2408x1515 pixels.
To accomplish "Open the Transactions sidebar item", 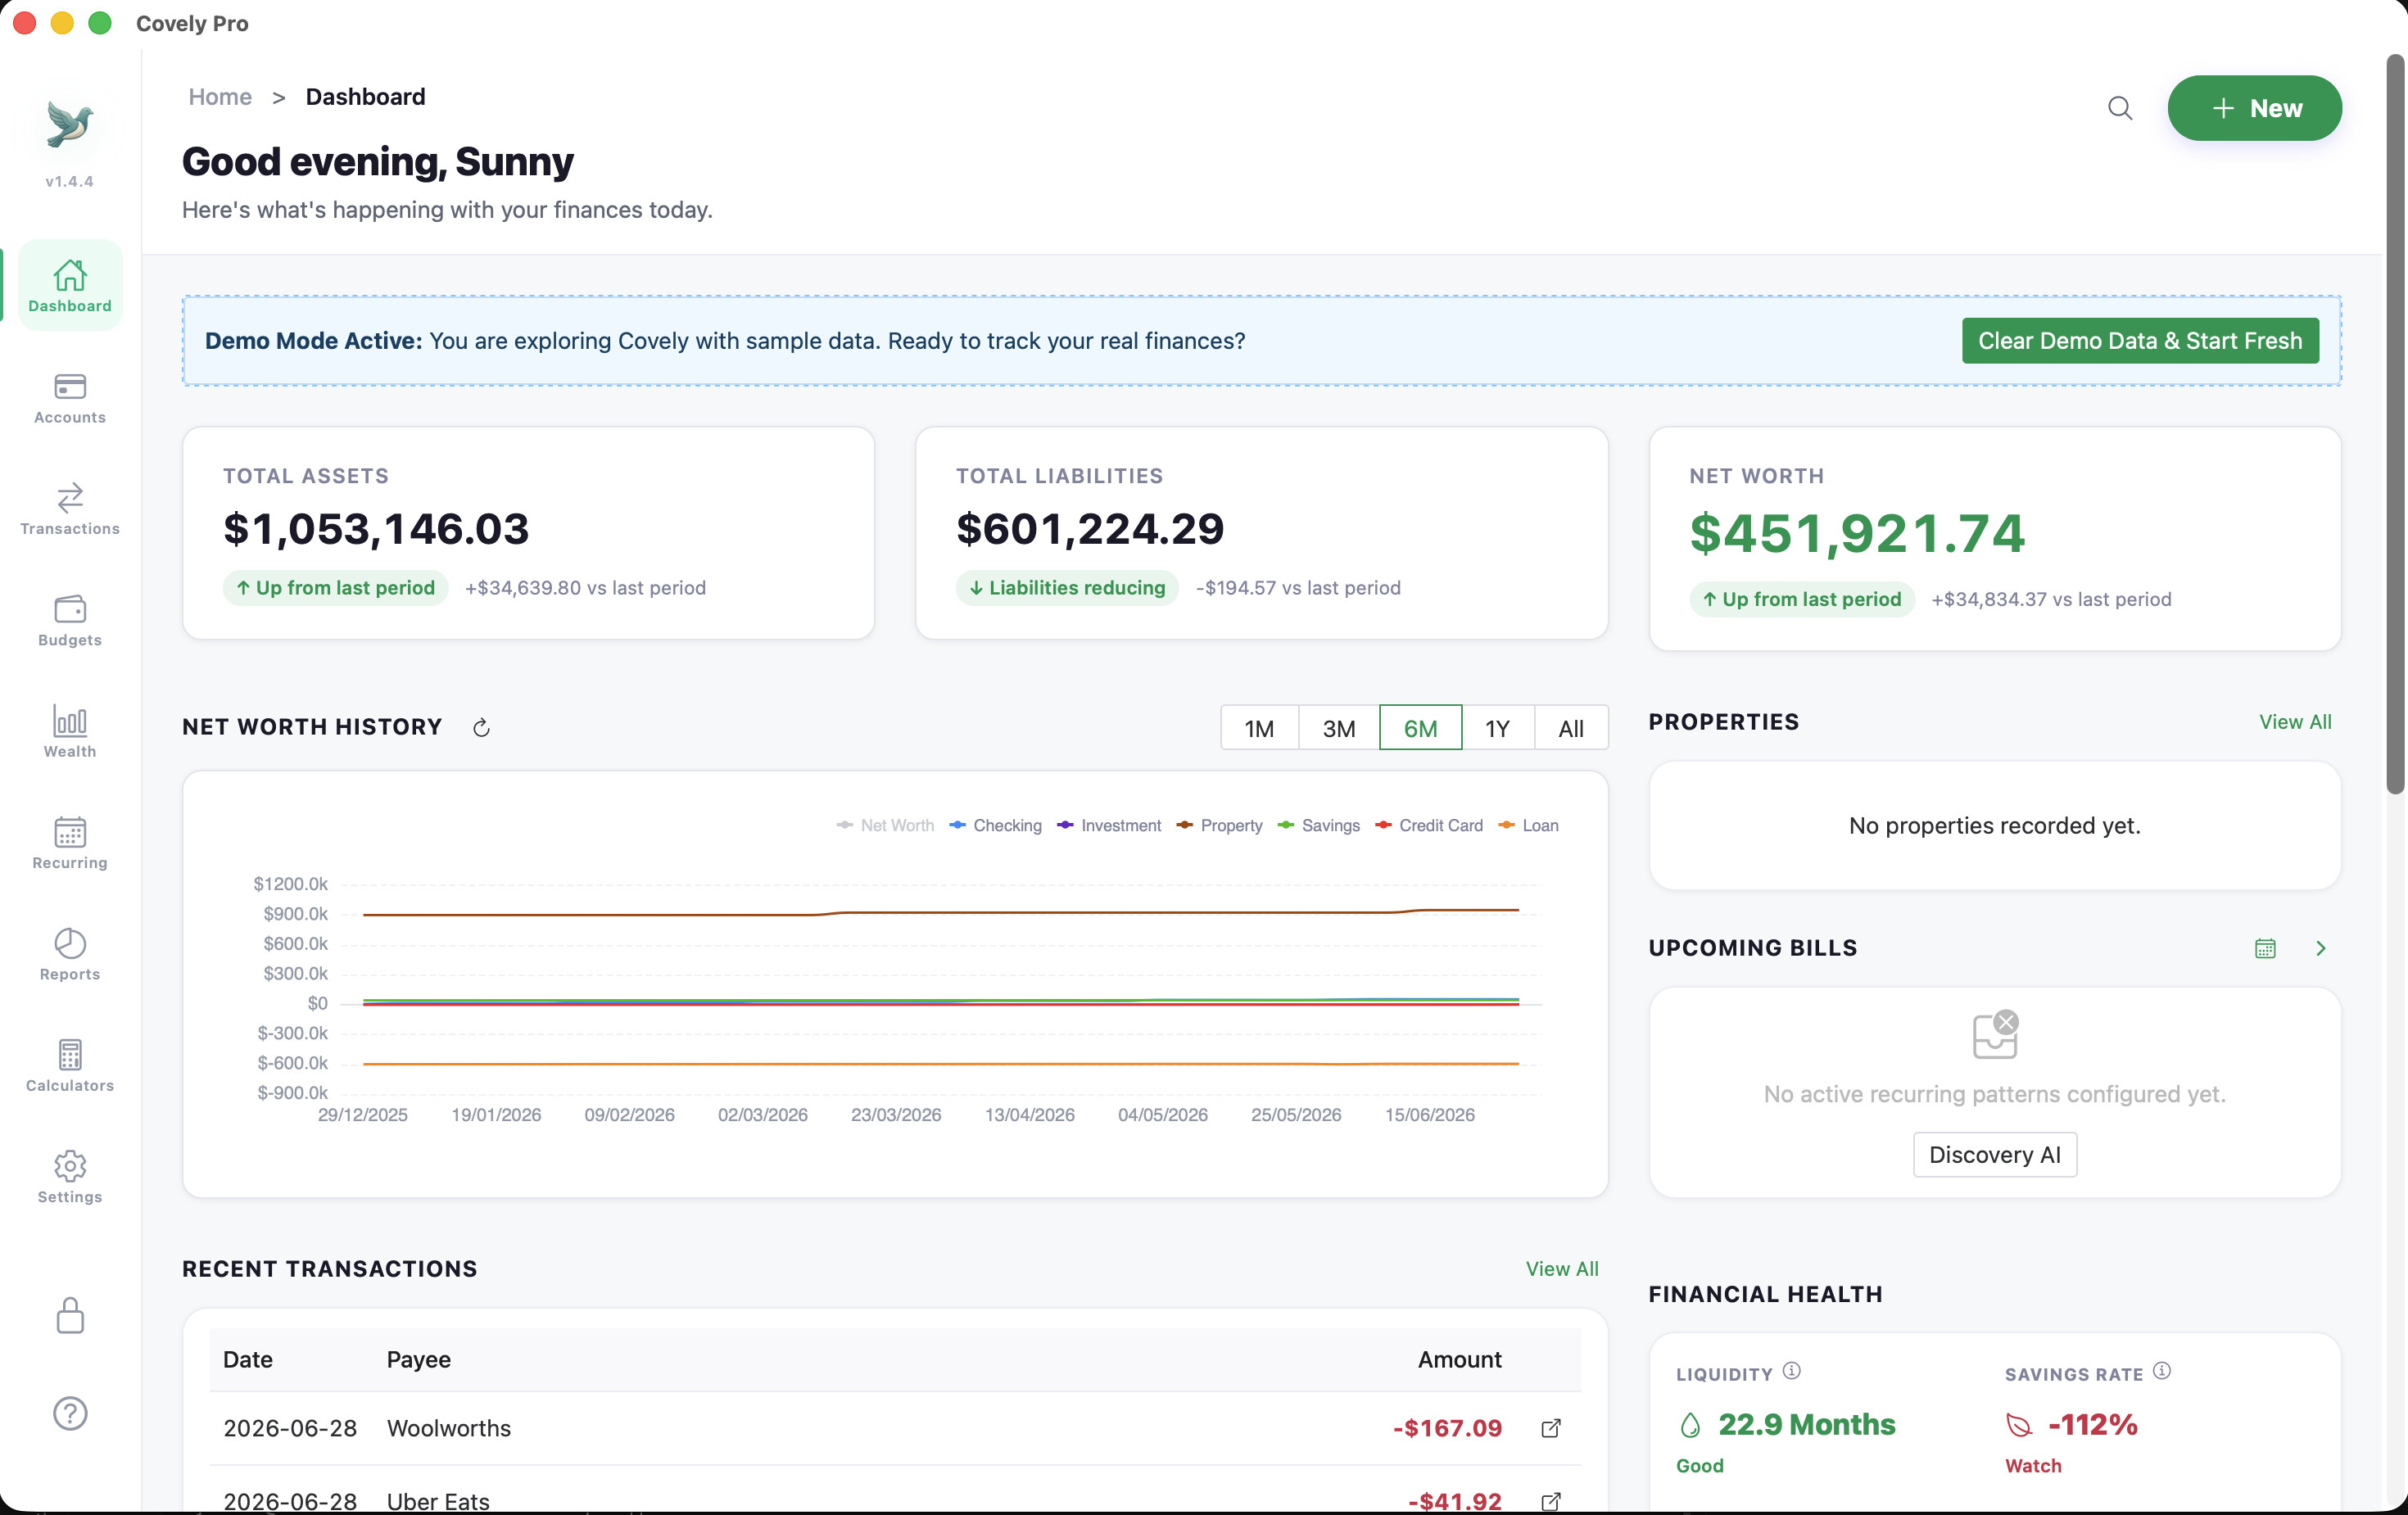I will (x=70, y=509).
